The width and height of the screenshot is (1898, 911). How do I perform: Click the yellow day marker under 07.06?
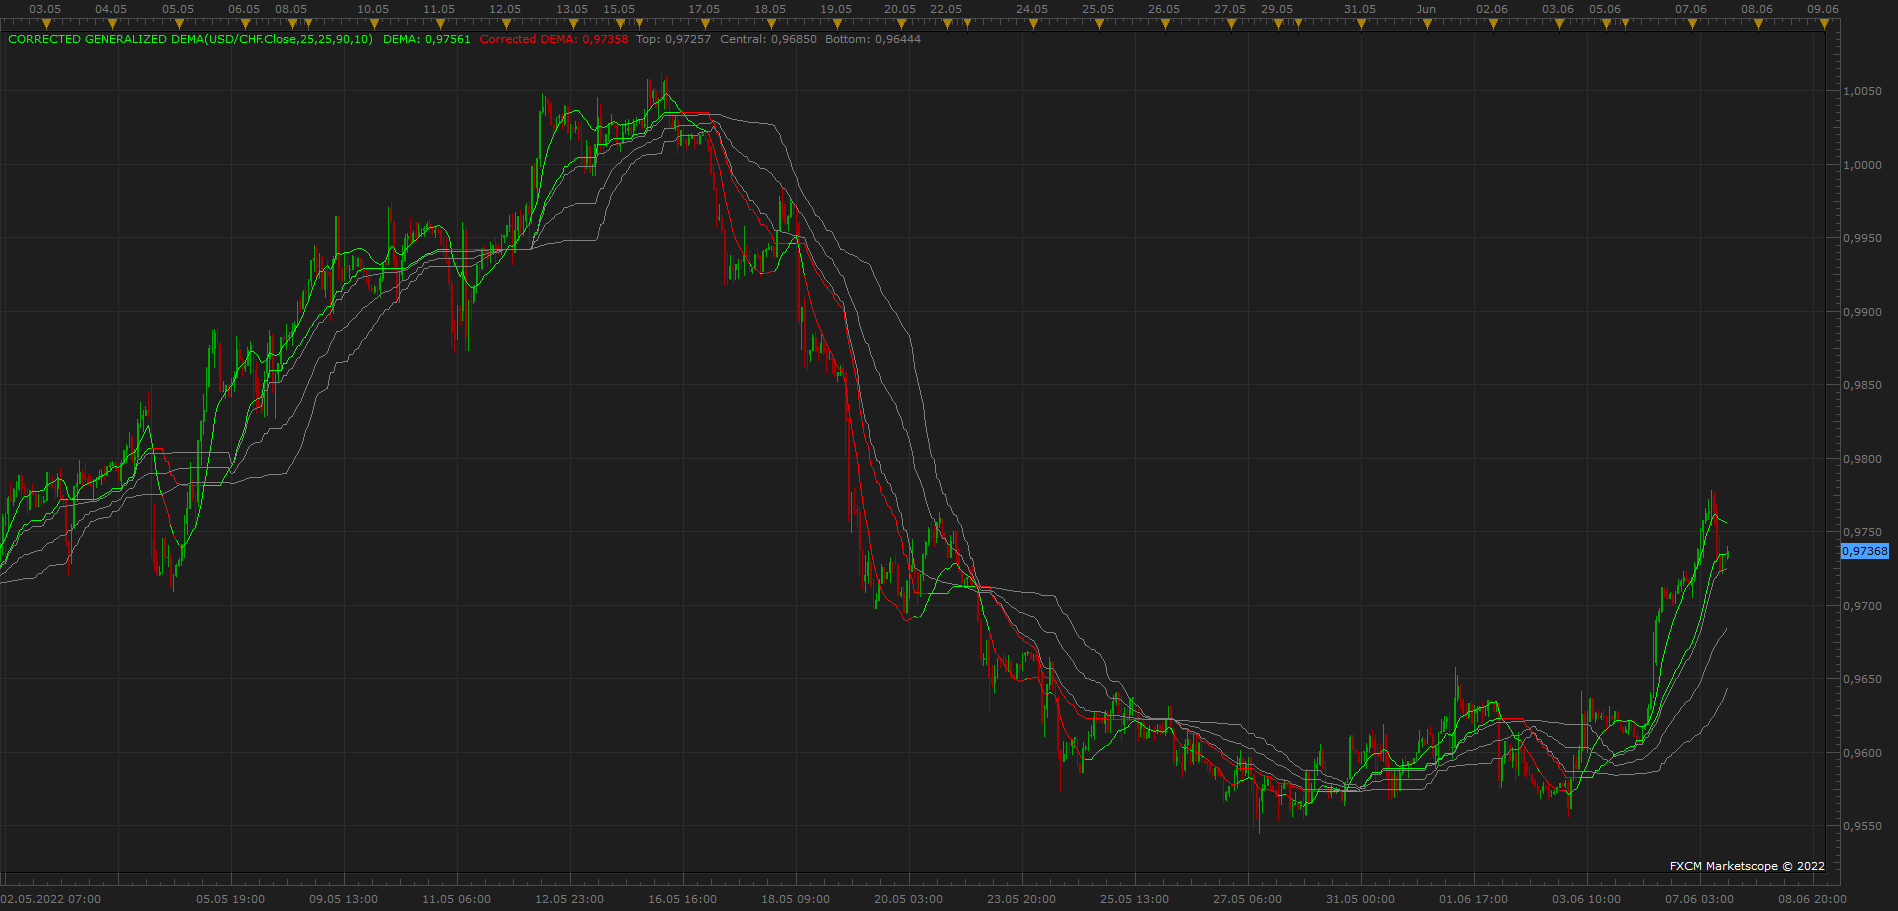[1692, 24]
